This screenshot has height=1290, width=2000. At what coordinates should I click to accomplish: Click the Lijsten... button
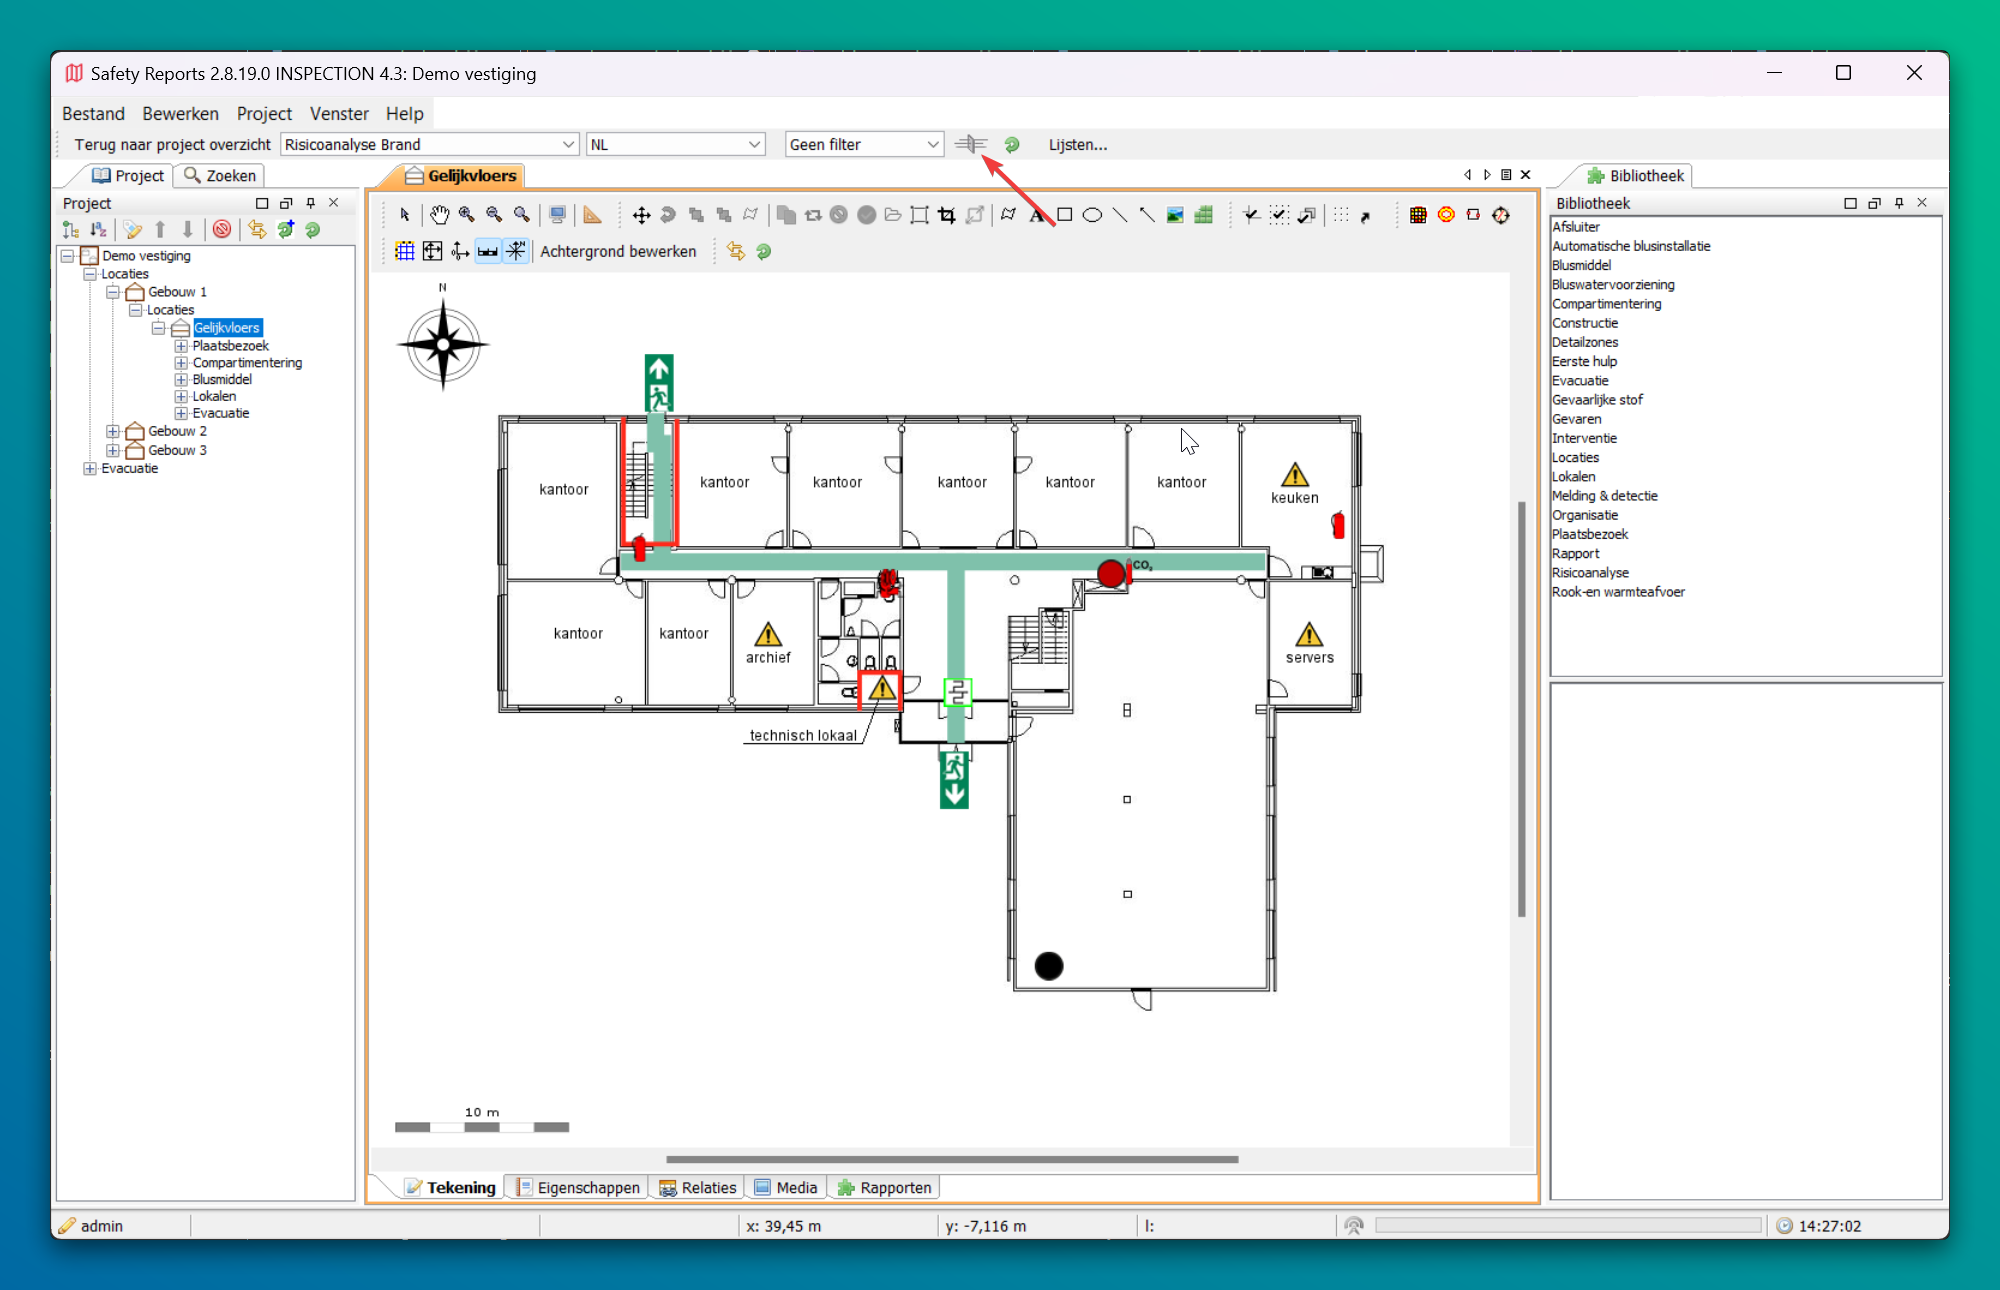point(1077,145)
